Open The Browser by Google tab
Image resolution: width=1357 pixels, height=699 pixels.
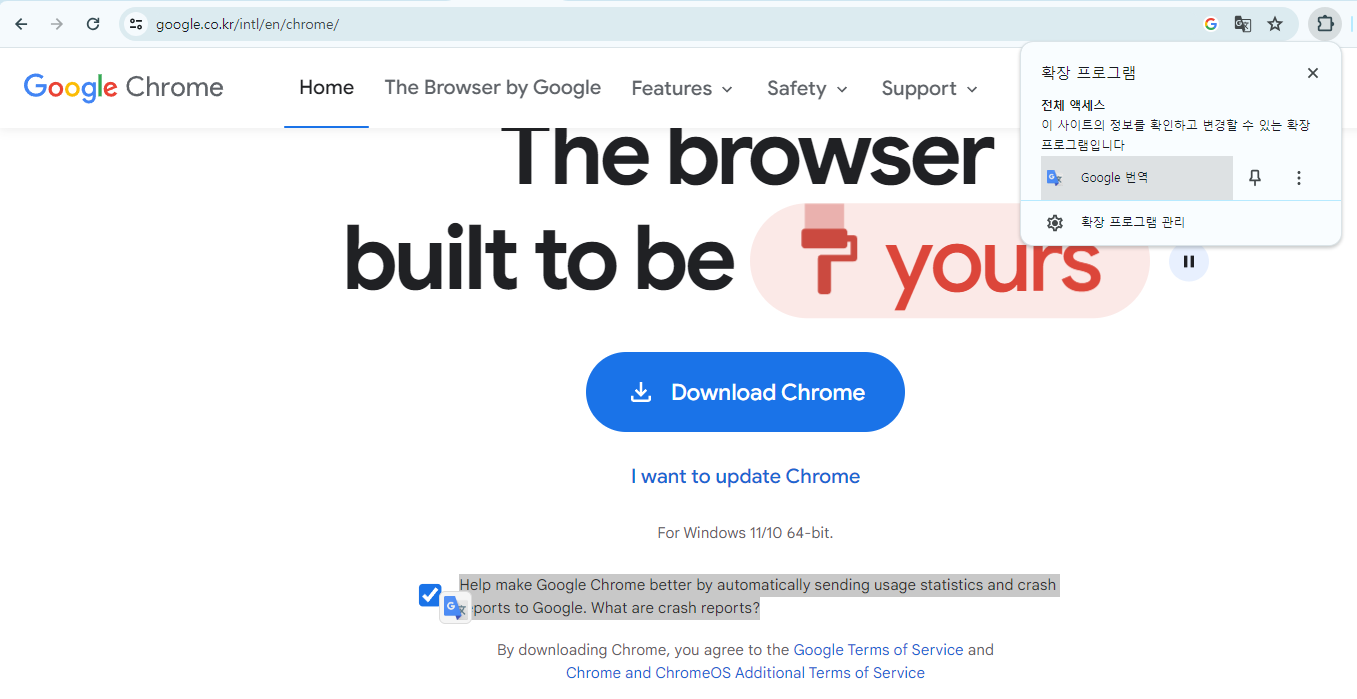point(493,87)
